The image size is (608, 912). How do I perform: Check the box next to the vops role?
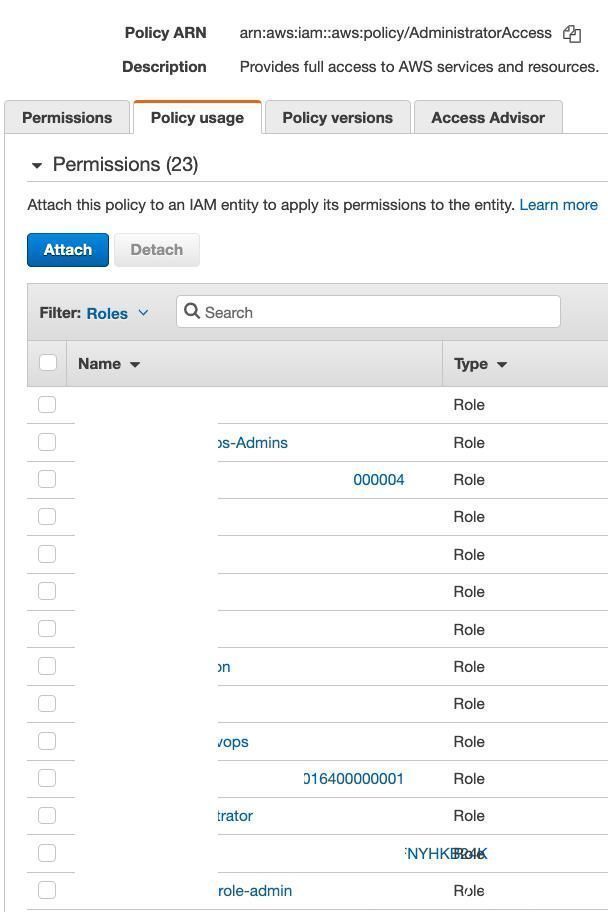(47, 741)
